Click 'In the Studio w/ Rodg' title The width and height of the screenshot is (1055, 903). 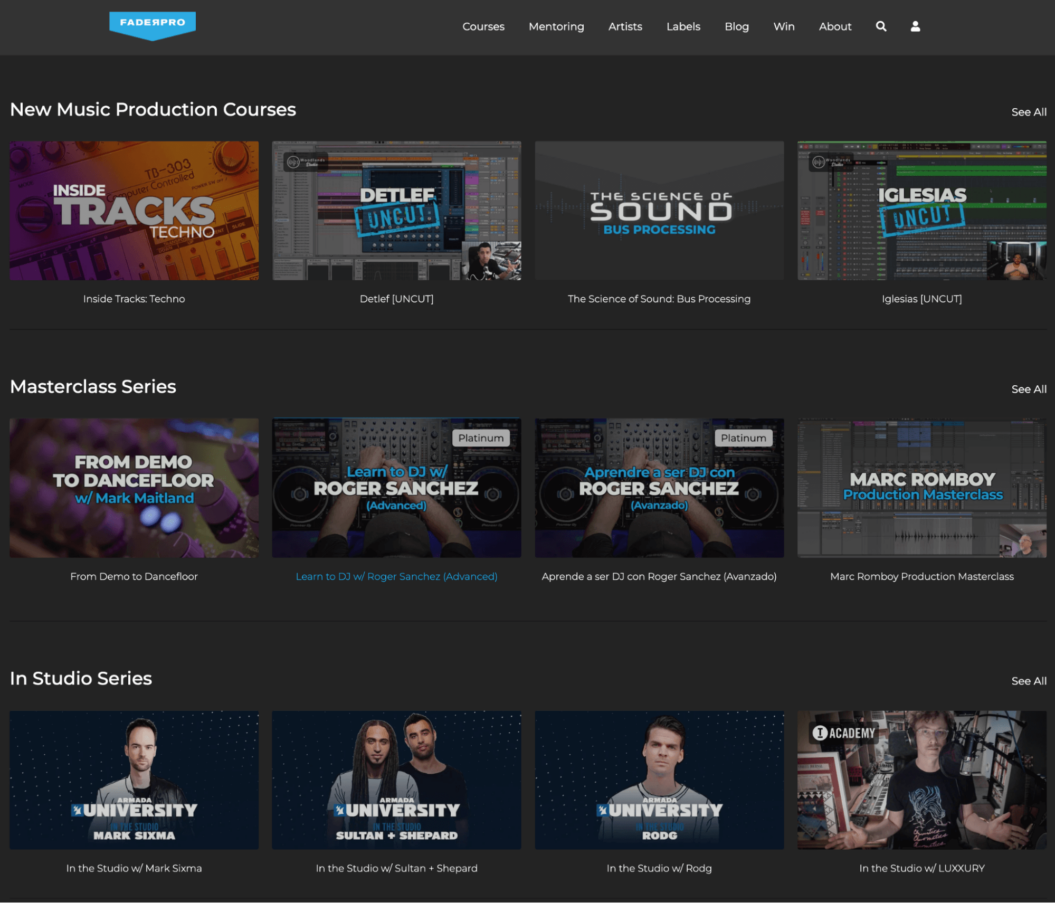(x=659, y=868)
